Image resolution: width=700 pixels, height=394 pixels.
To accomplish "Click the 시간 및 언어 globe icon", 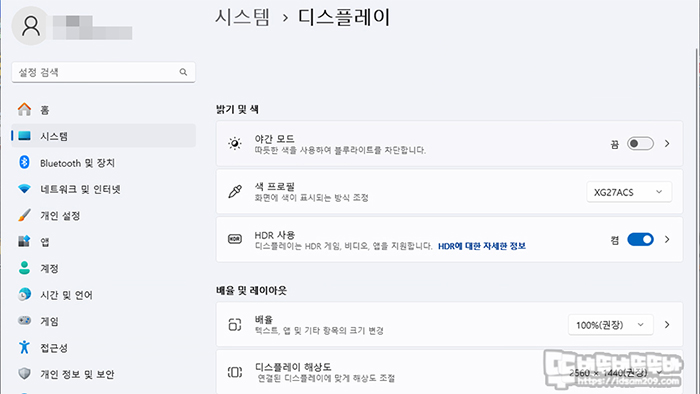I will pyautogui.click(x=25, y=294).
